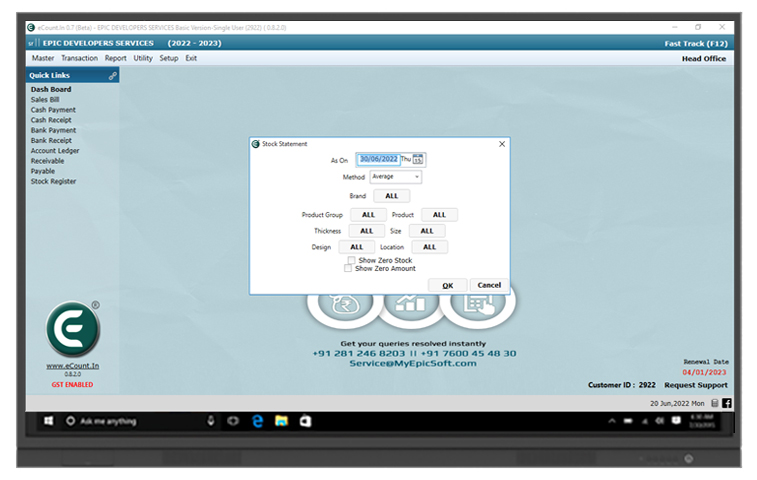
Task: Open the Windows Start button
Action: pos(49,421)
